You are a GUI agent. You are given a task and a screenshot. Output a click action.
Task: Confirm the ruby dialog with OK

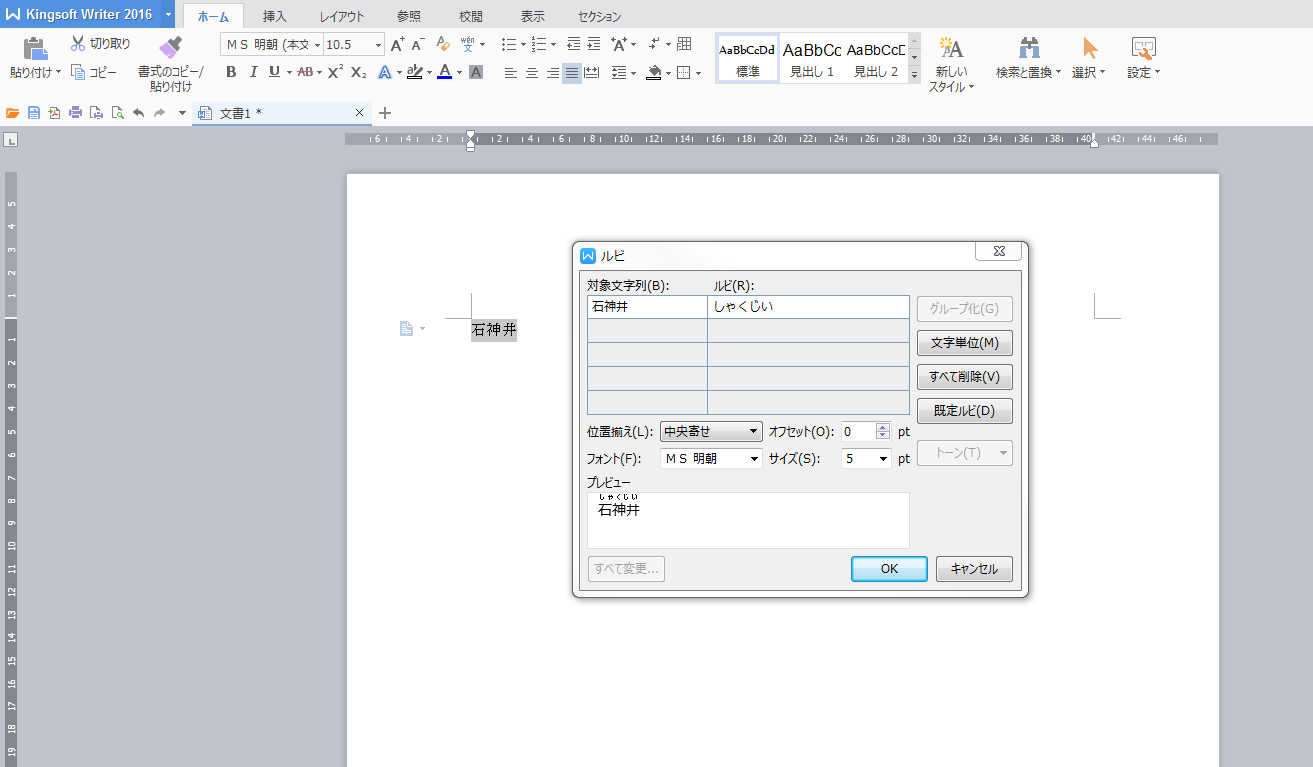coord(889,568)
